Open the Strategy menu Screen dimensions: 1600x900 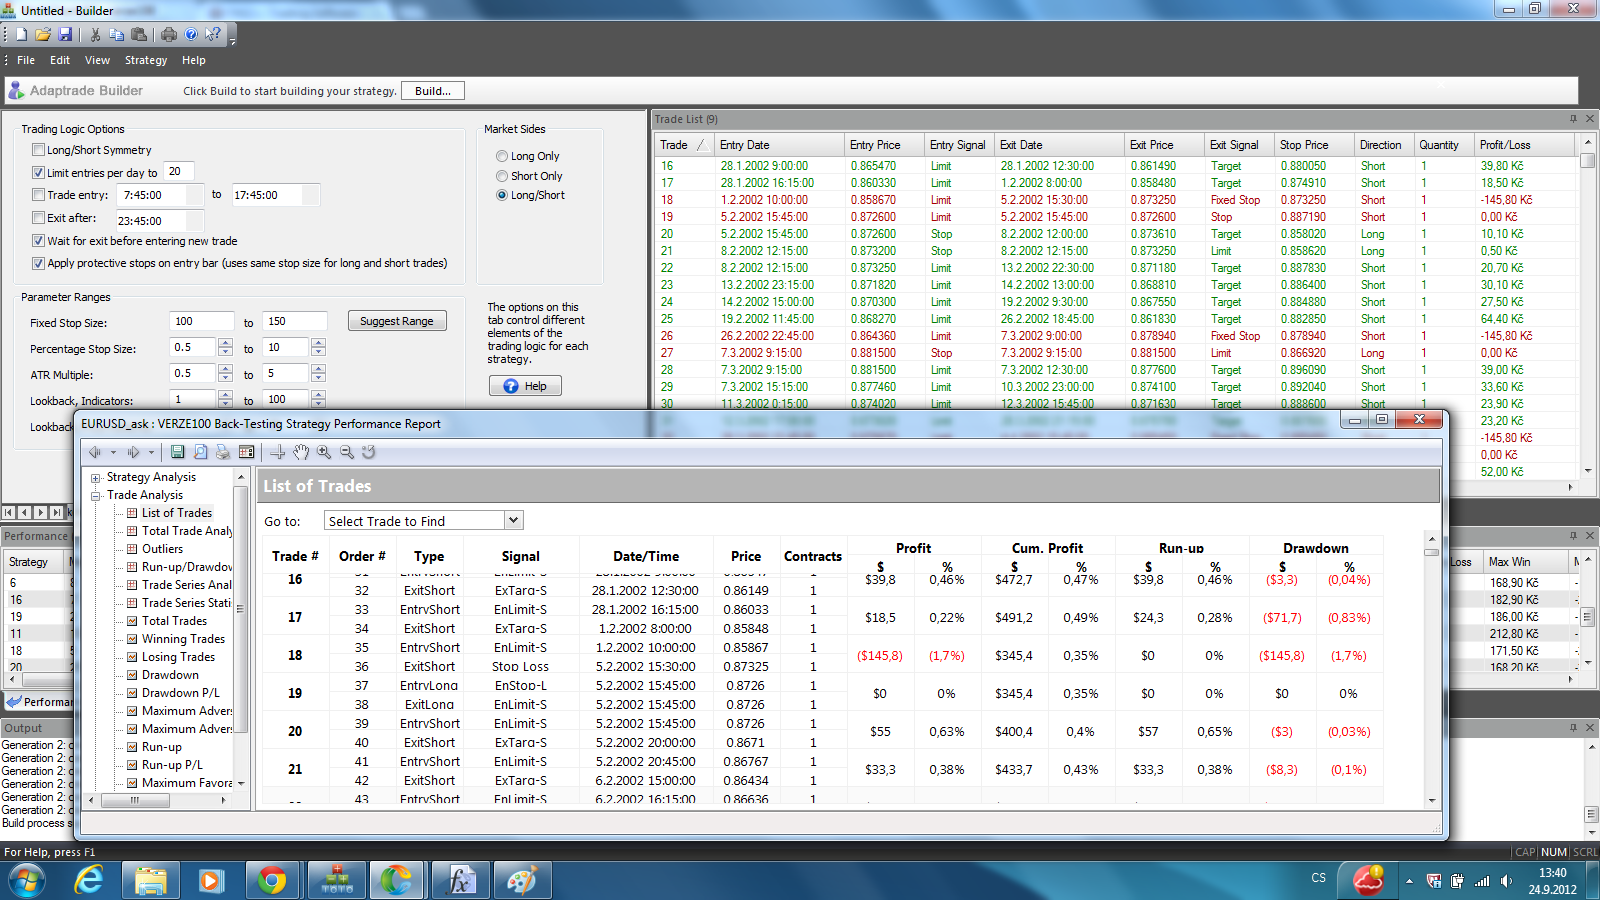coord(146,60)
